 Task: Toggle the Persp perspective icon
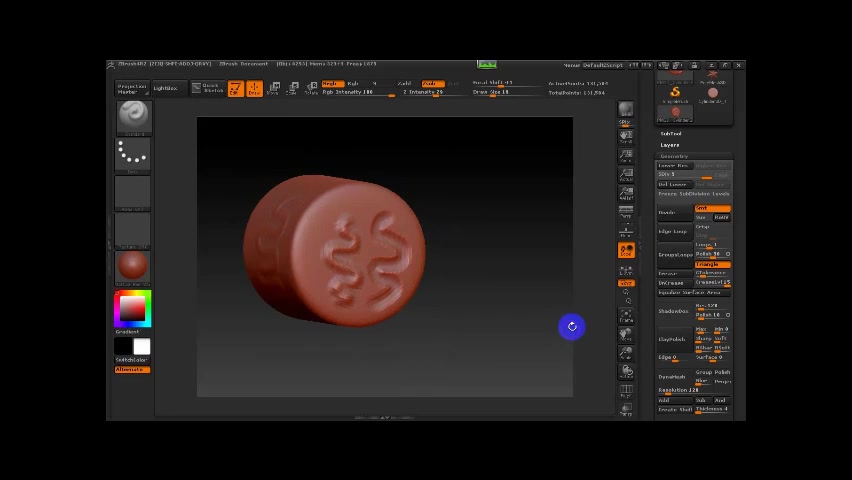626,212
